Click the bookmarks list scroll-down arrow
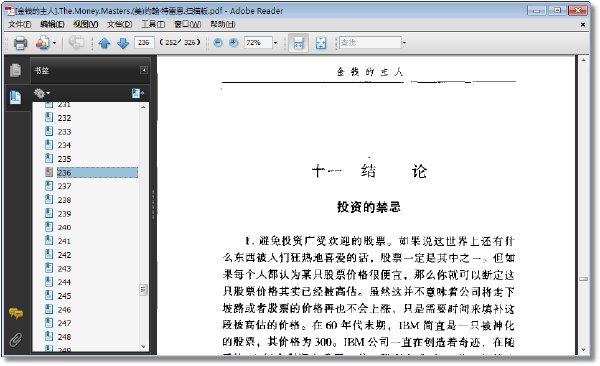 [143, 347]
